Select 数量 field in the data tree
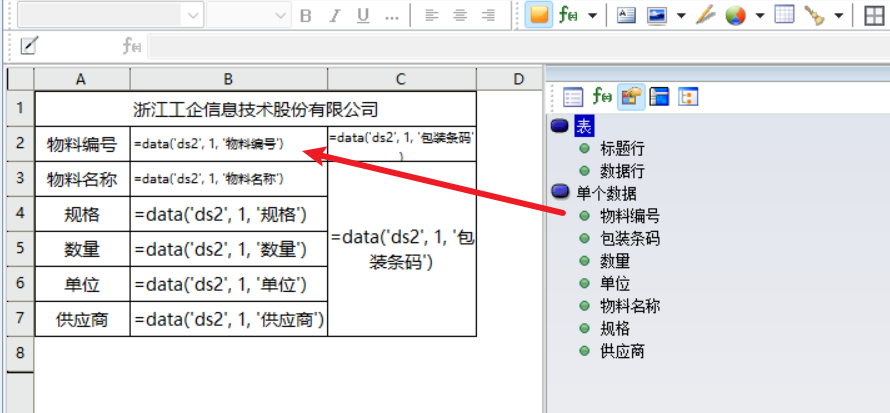 615,261
